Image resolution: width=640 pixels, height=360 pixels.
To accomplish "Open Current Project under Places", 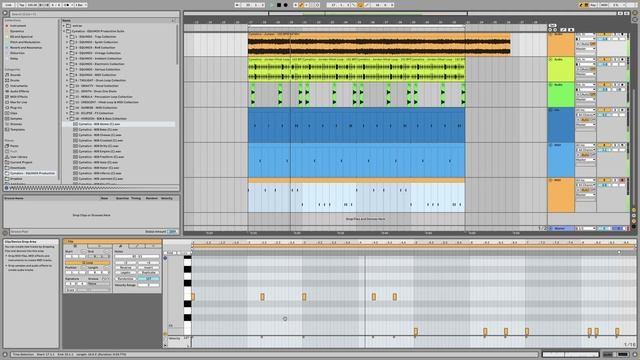I will click(x=21, y=162).
